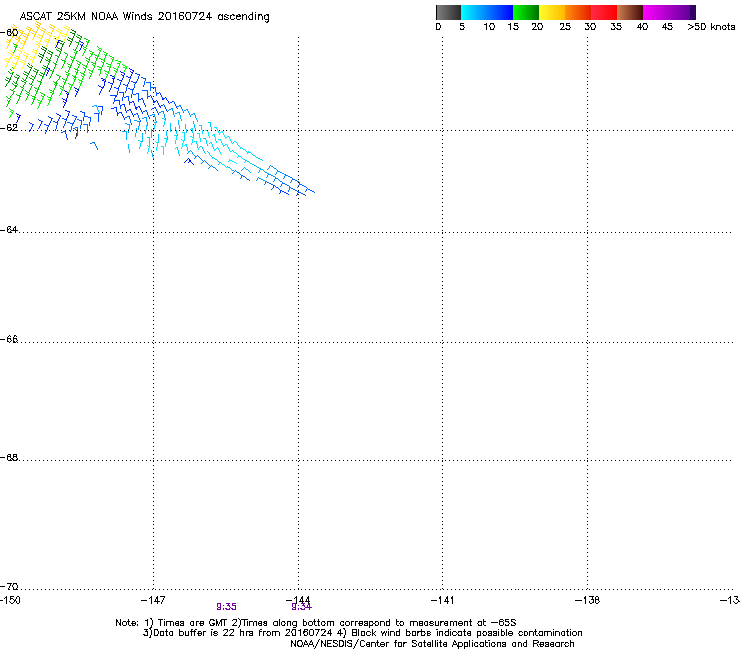Click the latitude label '-70'

pyautogui.click(x=9, y=586)
